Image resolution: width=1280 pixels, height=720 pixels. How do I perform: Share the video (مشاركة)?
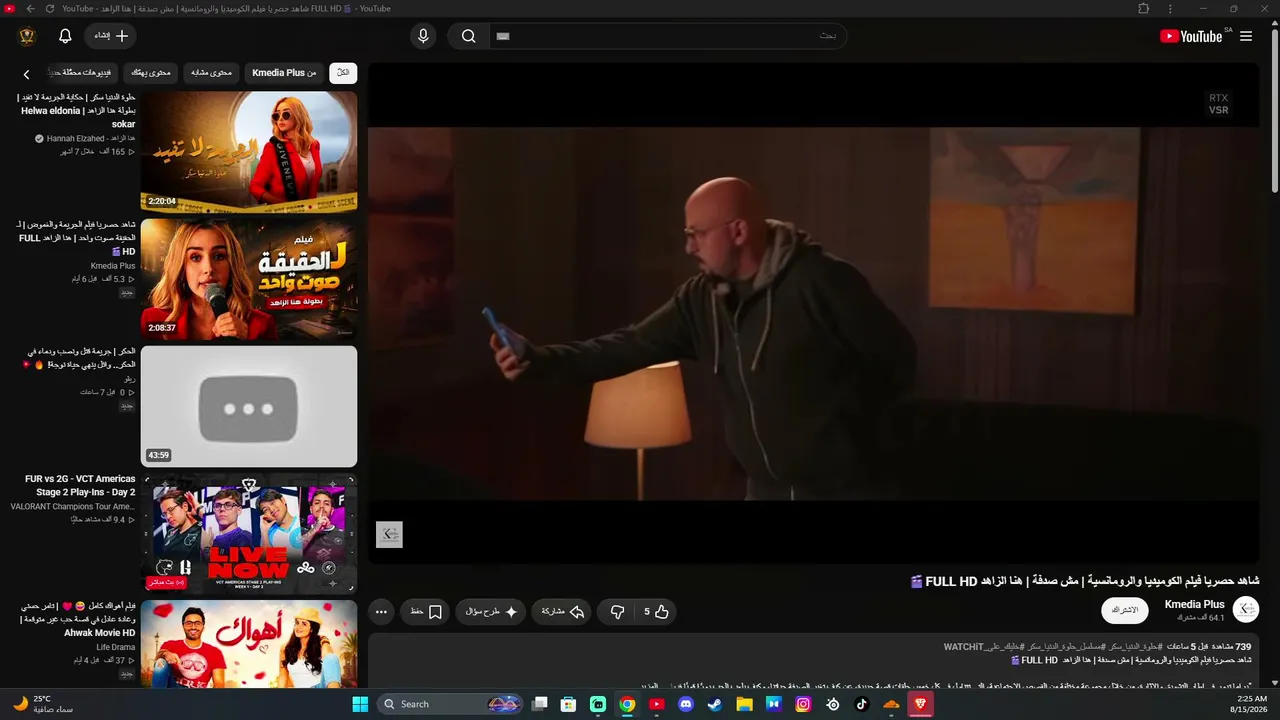[563, 612]
